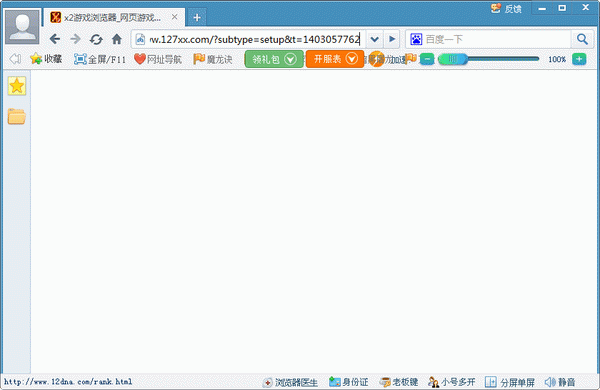Close the x2游戏浏览器 tab
The image size is (600, 390).
click(174, 17)
